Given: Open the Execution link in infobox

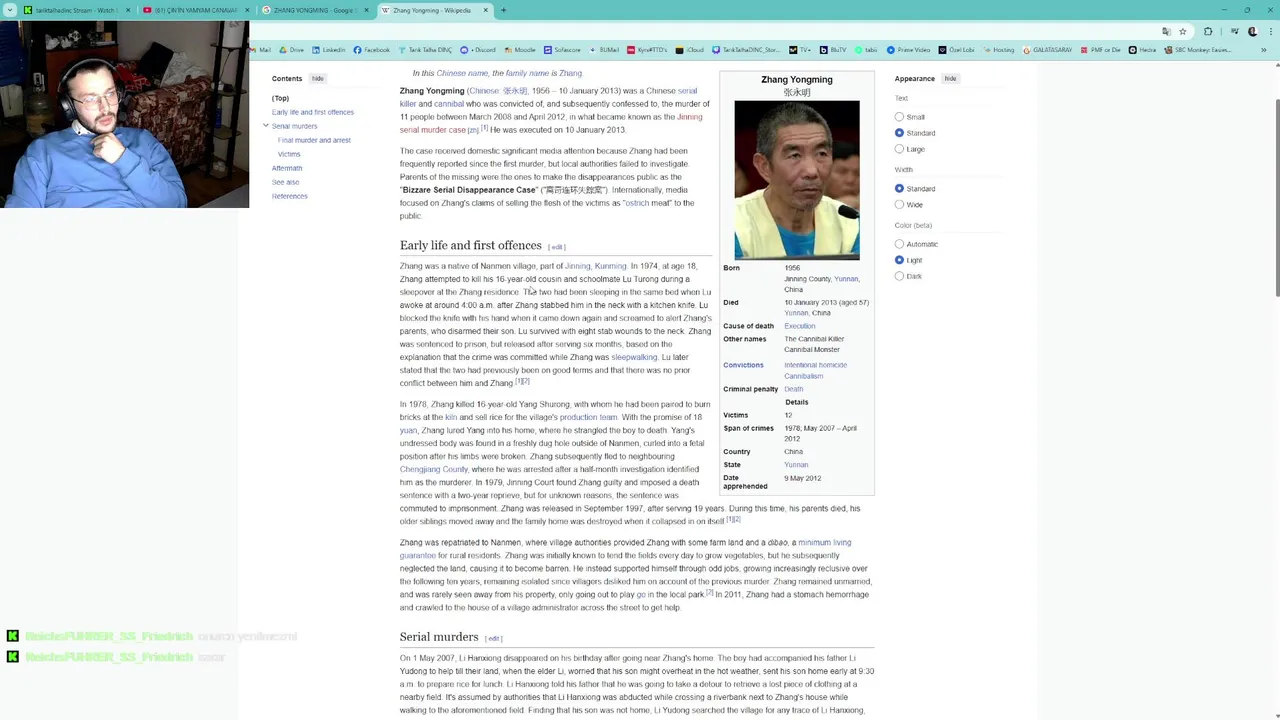Looking at the screenshot, I should coord(799,326).
